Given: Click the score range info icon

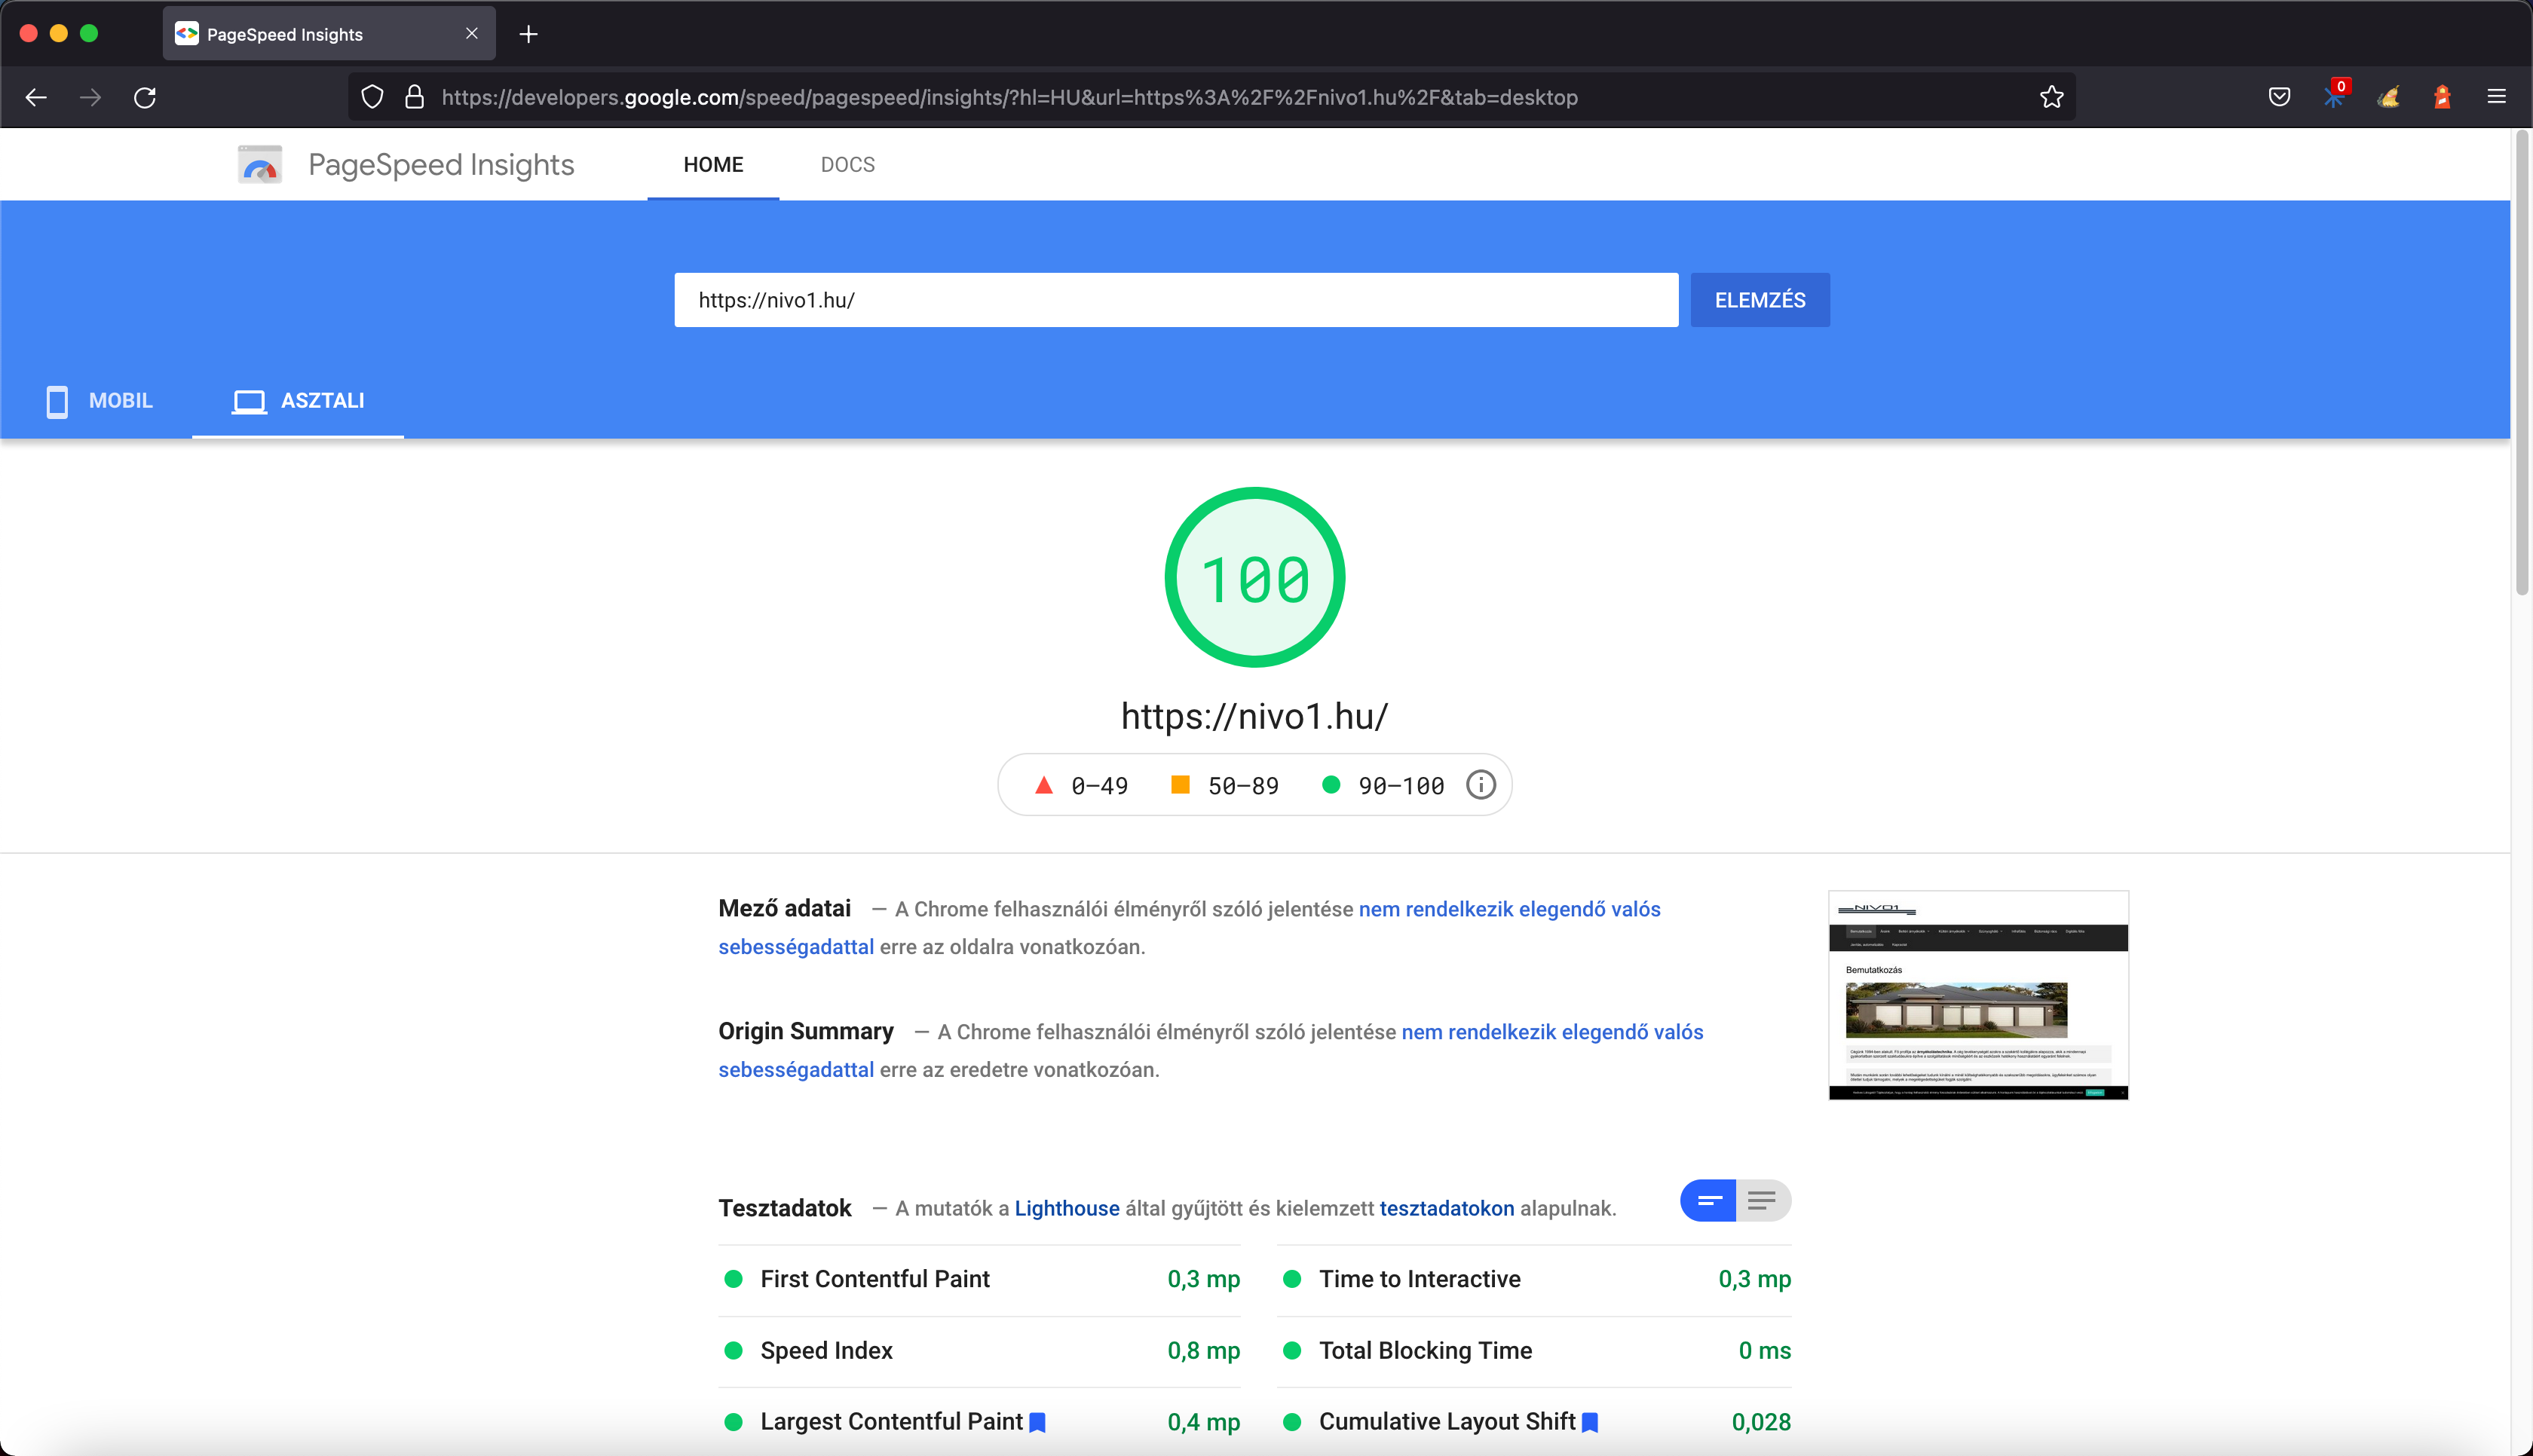Looking at the screenshot, I should tap(1480, 785).
